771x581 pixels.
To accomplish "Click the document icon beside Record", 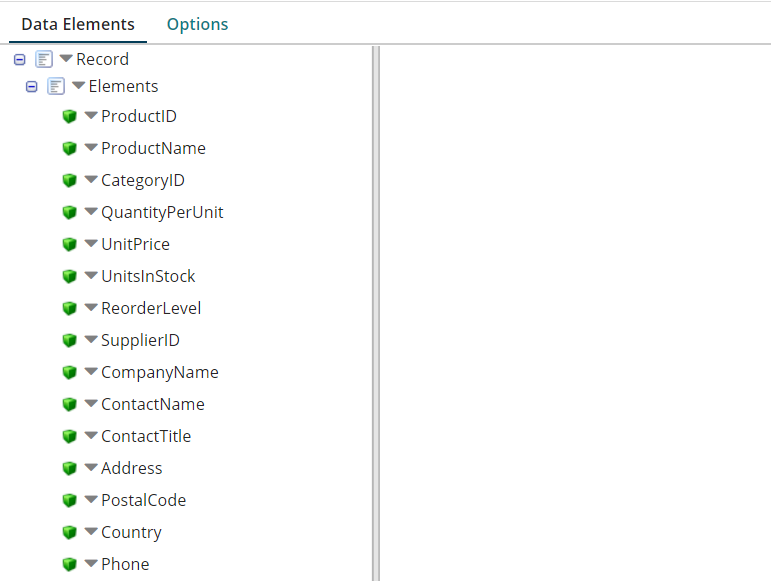I will (43, 60).
